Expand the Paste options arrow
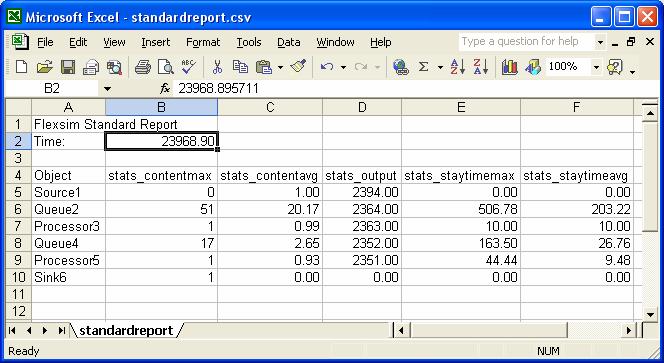Screen dimensions: 664x363 point(280,67)
